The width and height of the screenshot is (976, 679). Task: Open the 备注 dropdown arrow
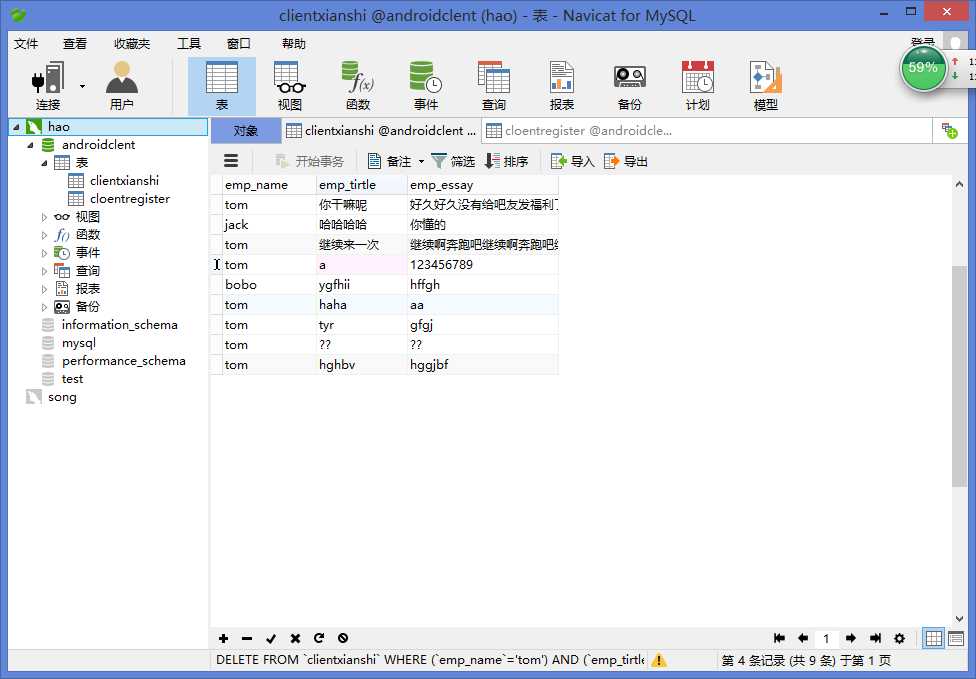(421, 162)
